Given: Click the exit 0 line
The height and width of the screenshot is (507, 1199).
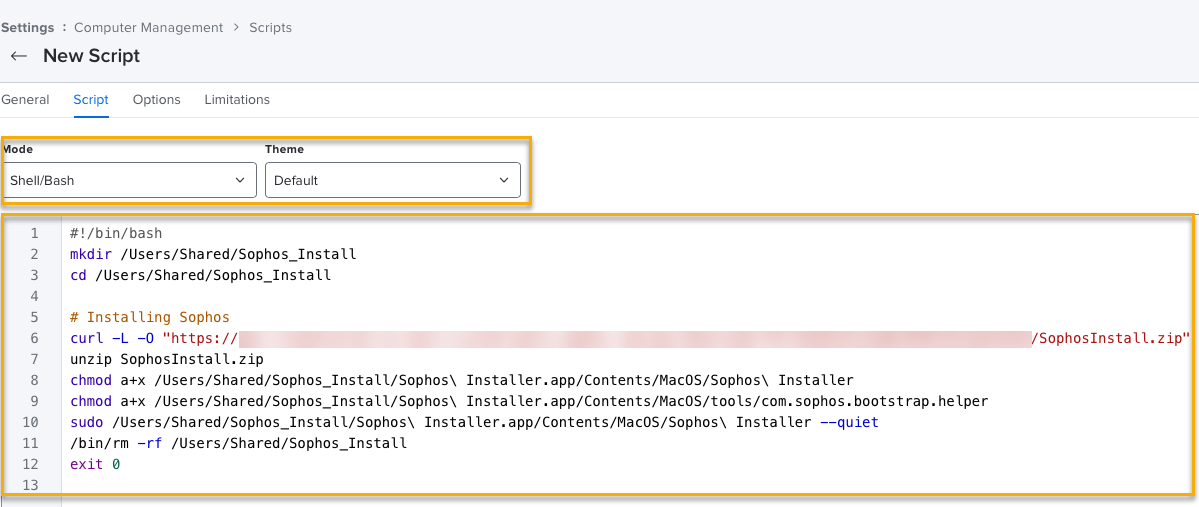Looking at the screenshot, I should [95, 464].
